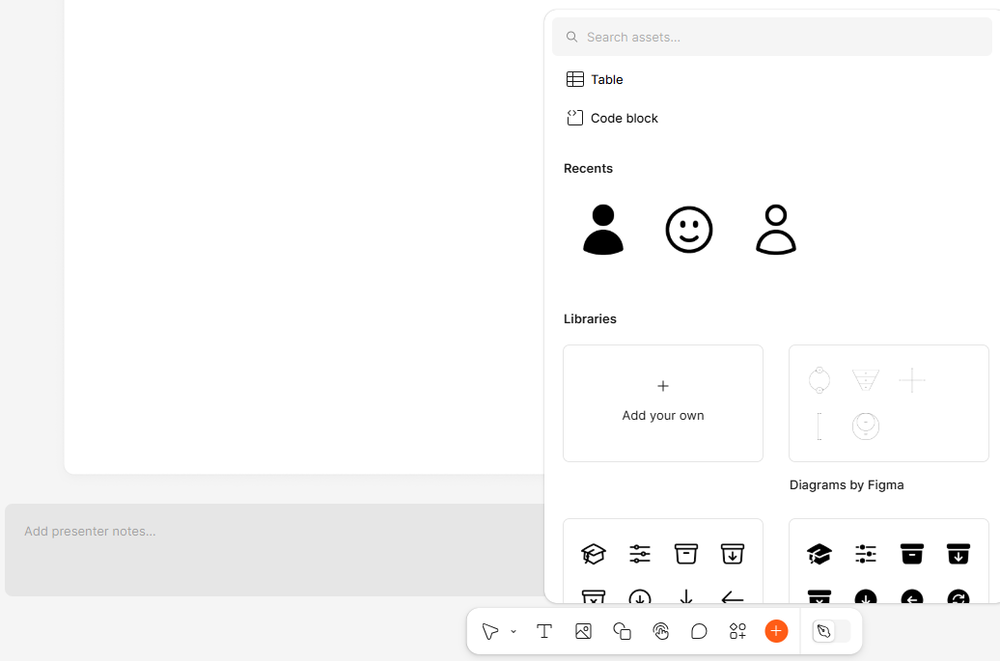Select the interactive tap-hand tool
Viewport: 1000px width, 661px height.
tap(661, 631)
